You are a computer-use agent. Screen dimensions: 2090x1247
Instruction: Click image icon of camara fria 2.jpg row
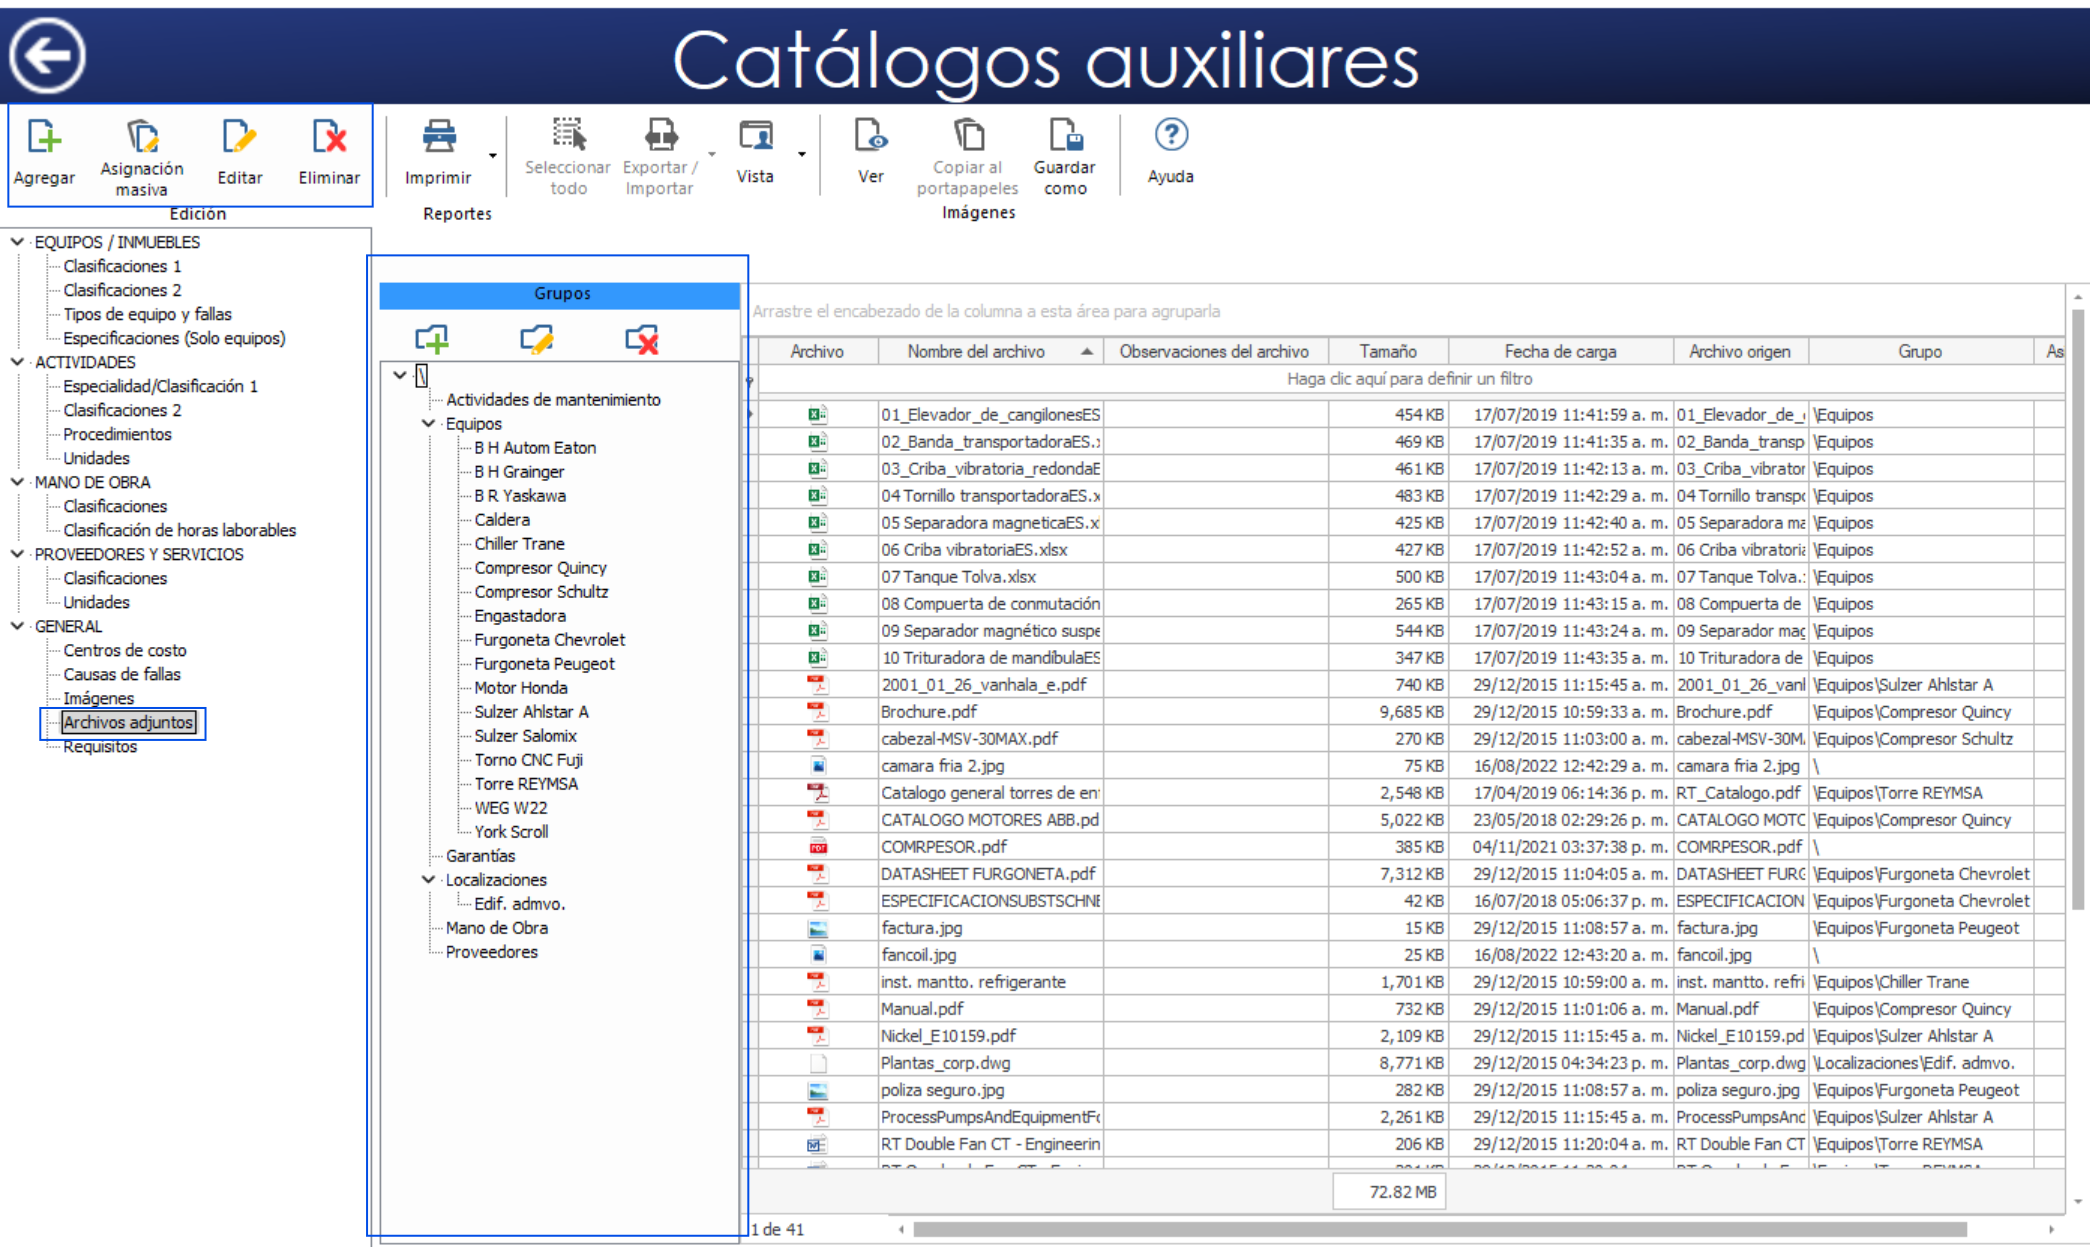tap(817, 766)
